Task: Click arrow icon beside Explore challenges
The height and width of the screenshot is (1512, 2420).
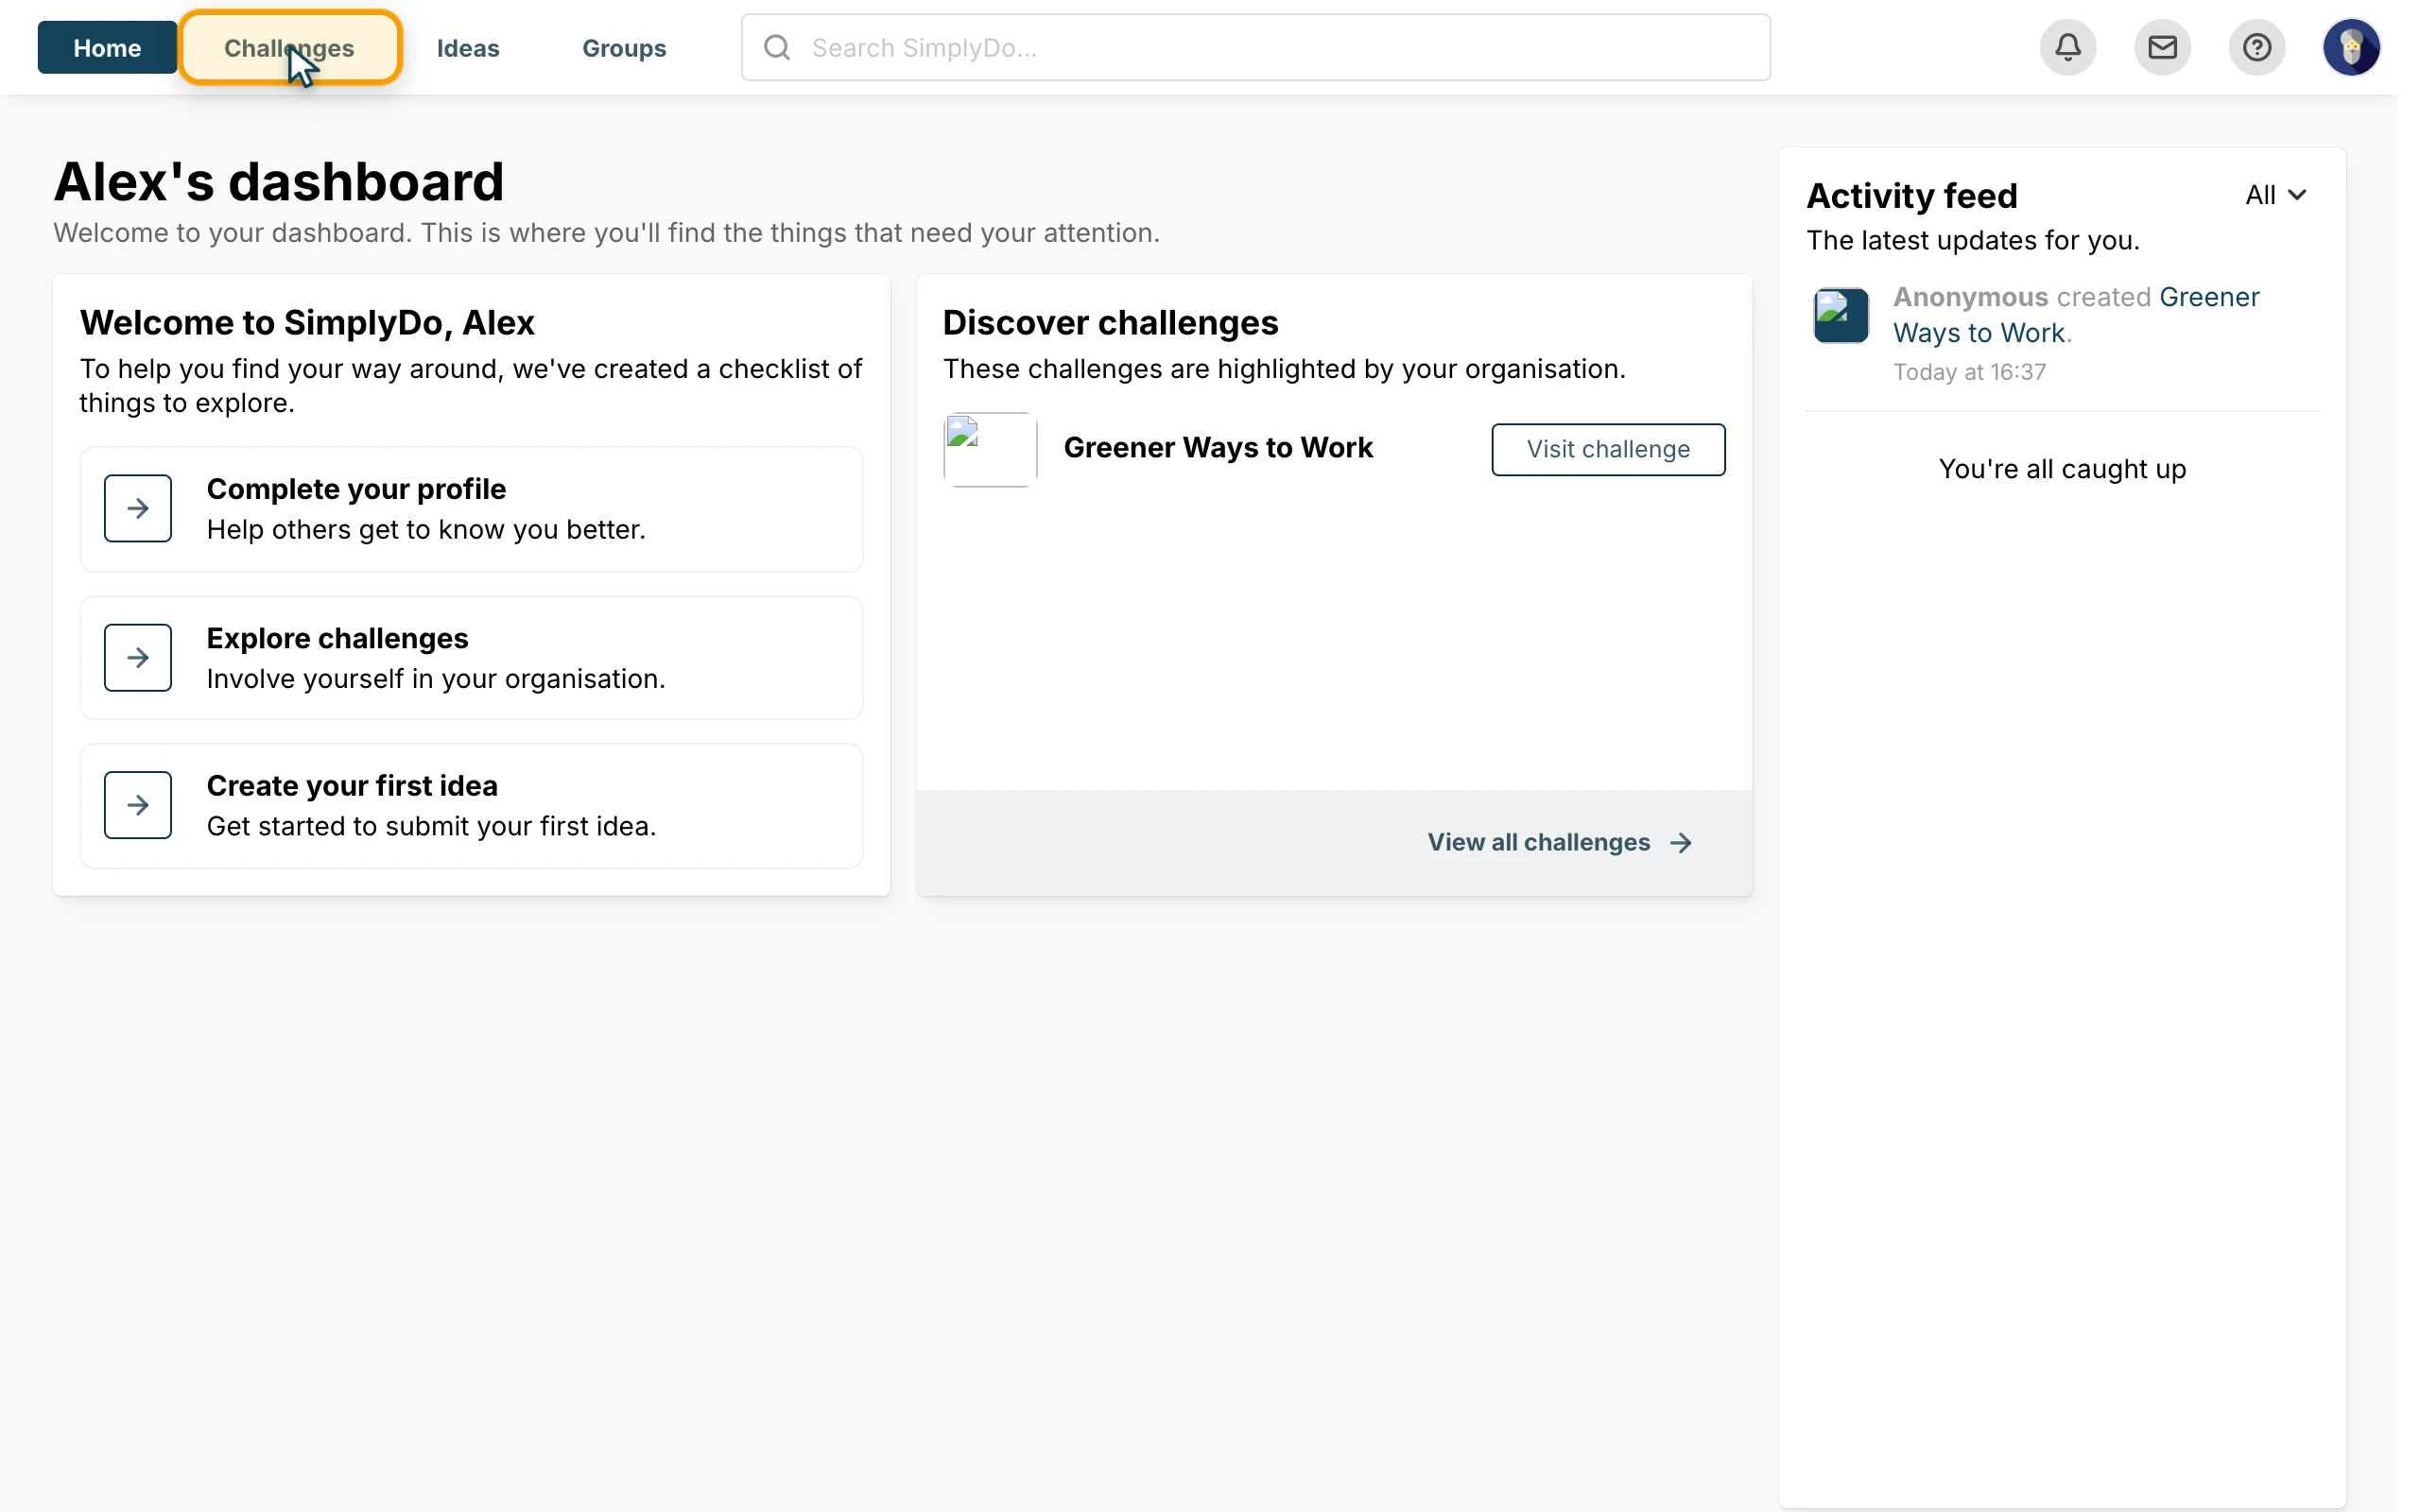Action: pos(138,657)
